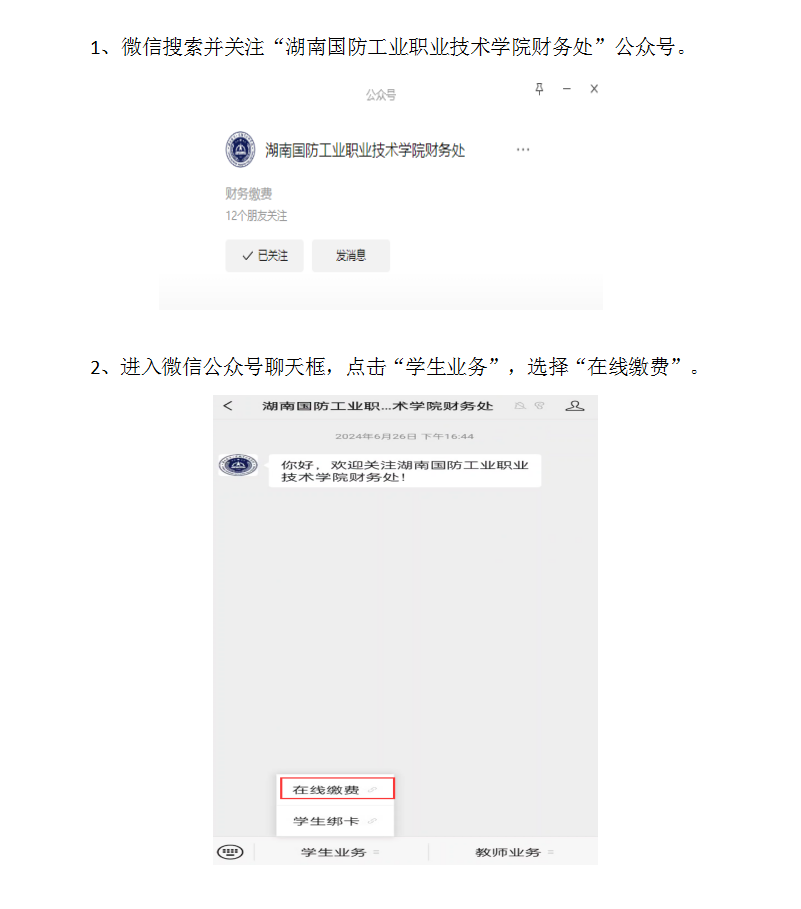
Task: Minimize the 公众号 window
Action: tap(567, 89)
